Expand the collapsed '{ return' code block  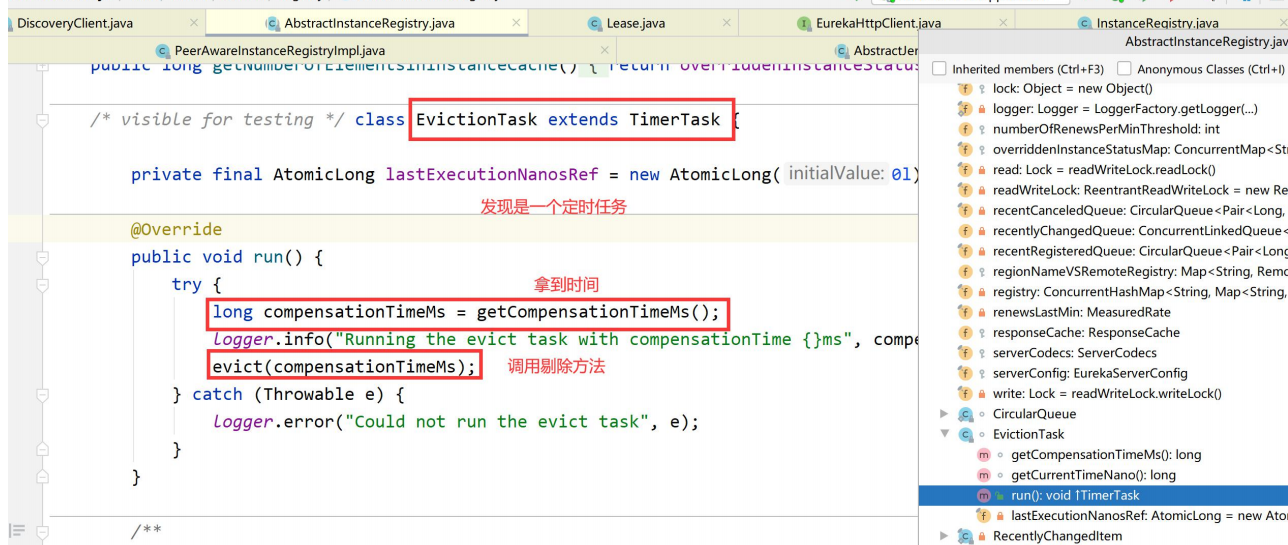pos(592,66)
